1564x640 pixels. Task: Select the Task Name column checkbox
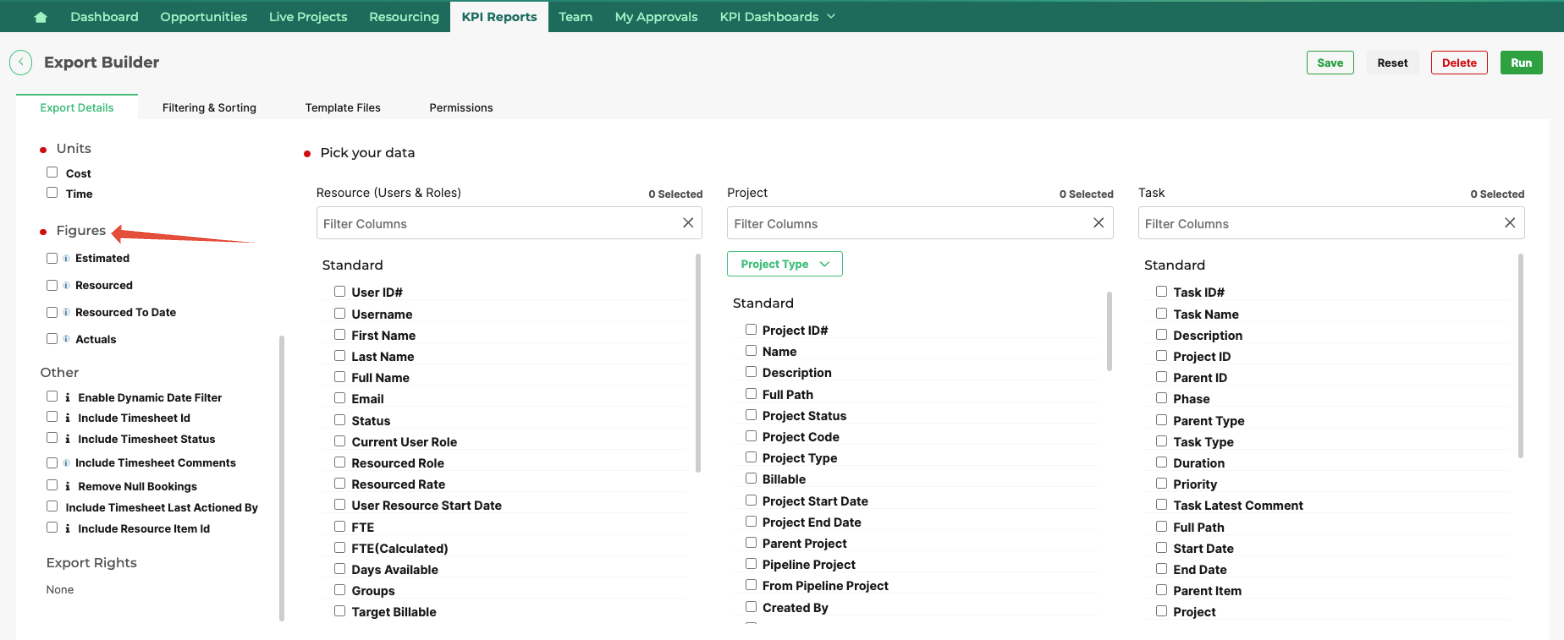(x=1162, y=313)
